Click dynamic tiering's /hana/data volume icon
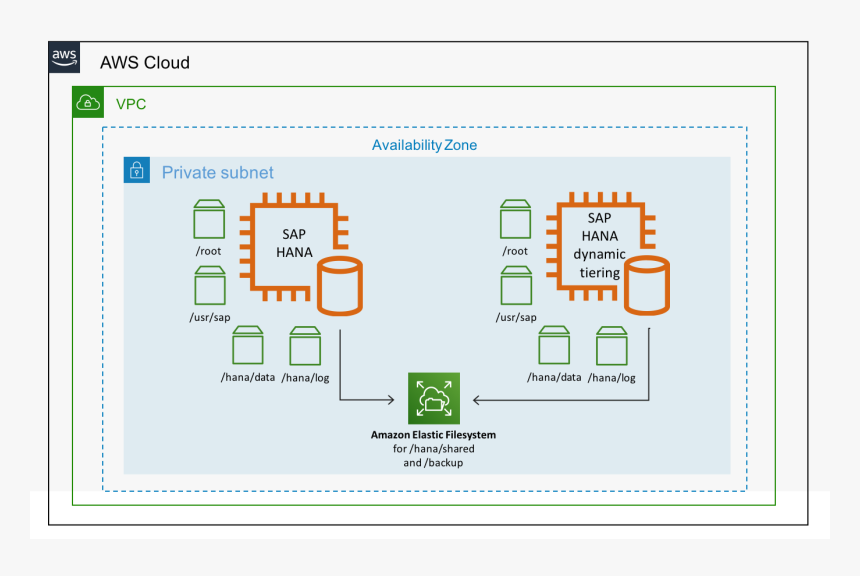860x576 pixels. coord(554,345)
